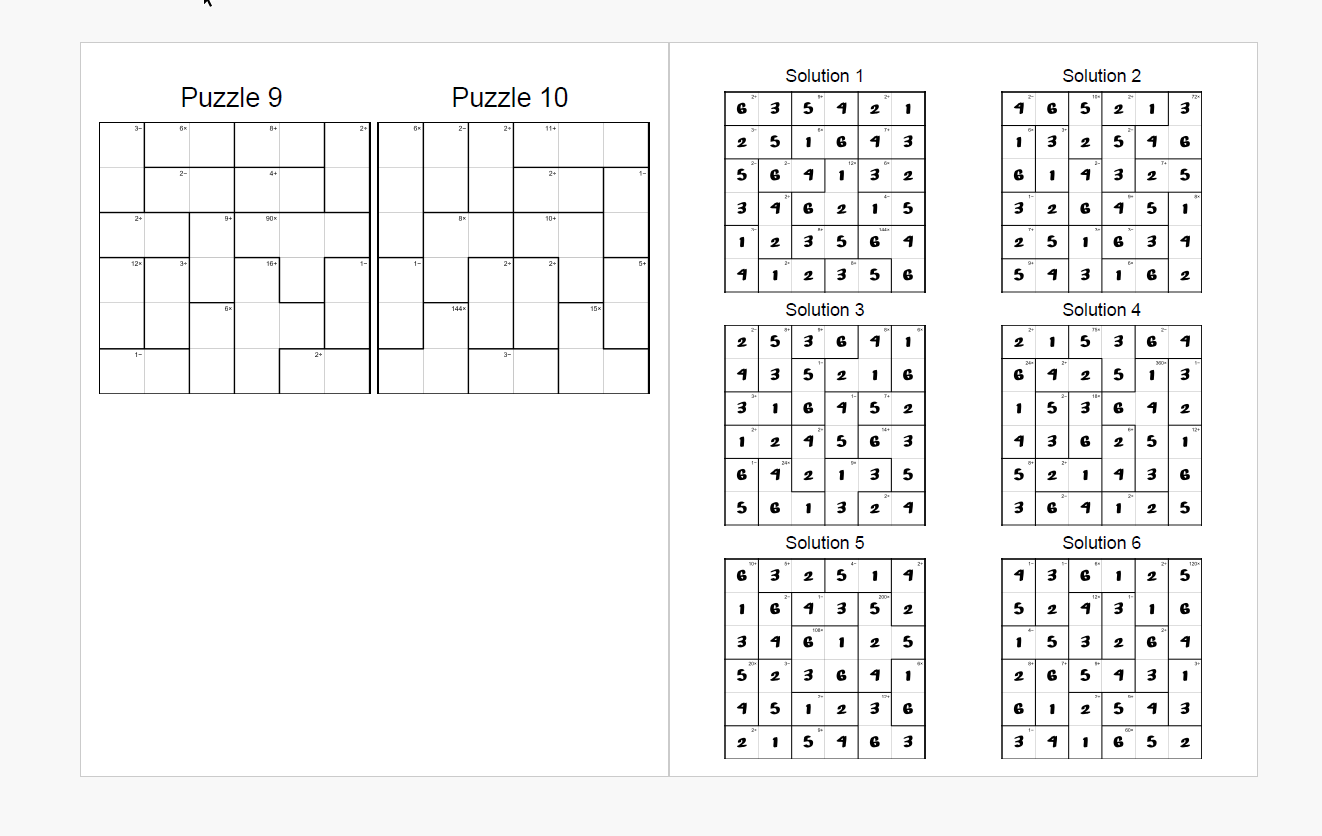The image size is (1322, 836).
Task: Select the 15× cage cell in Puzzle 10
Action: pyautogui.click(x=581, y=325)
